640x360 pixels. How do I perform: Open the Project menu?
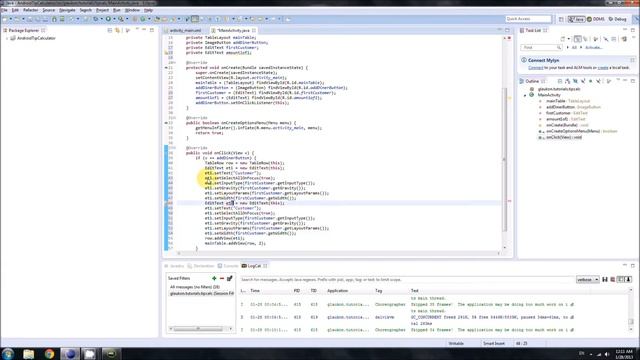click(102, 10)
